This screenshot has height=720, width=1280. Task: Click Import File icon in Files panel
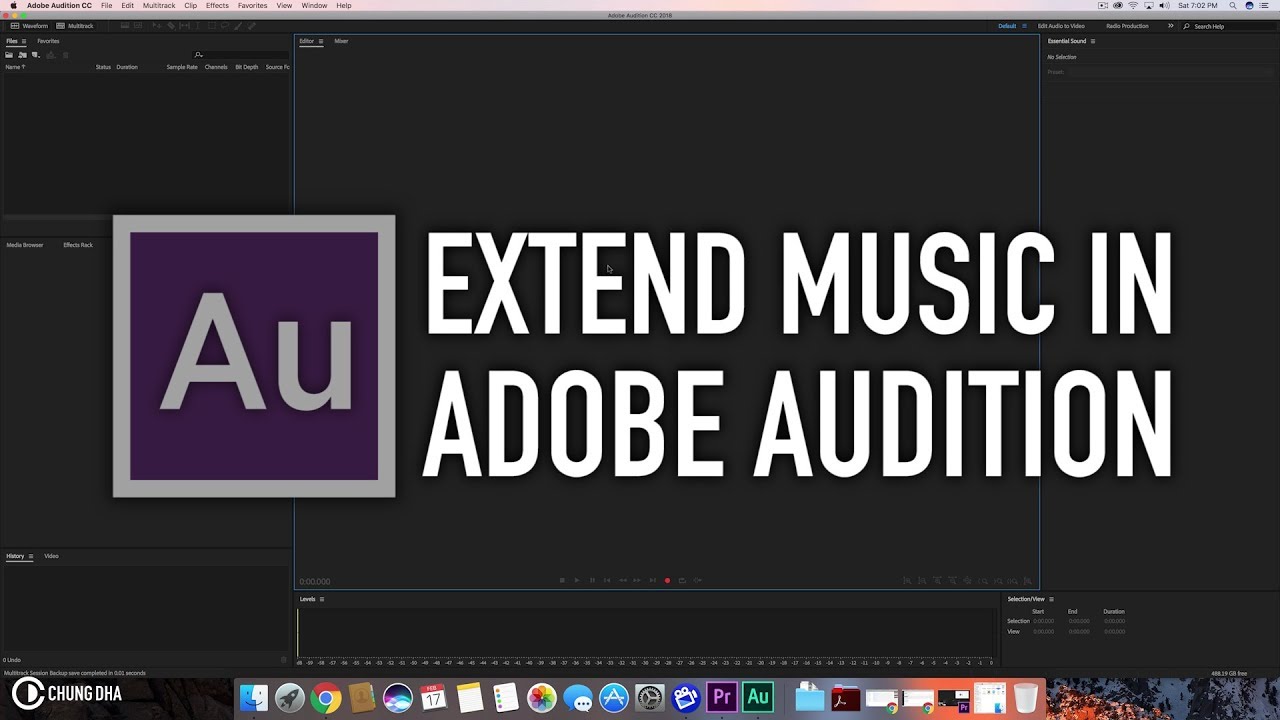22,55
